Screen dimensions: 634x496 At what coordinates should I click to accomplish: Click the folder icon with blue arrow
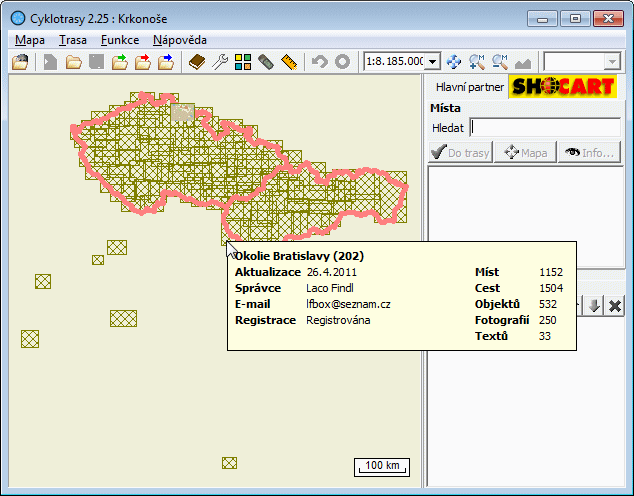coord(166,62)
